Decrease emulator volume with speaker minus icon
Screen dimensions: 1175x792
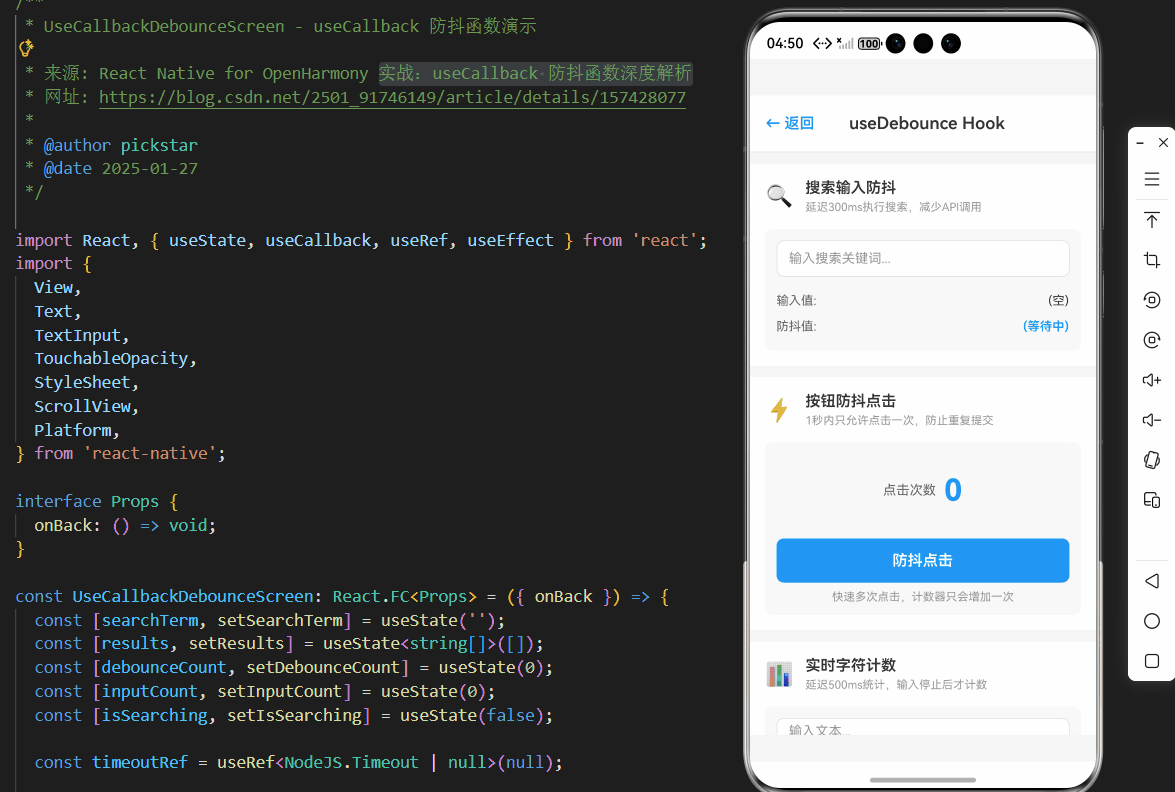point(1152,420)
